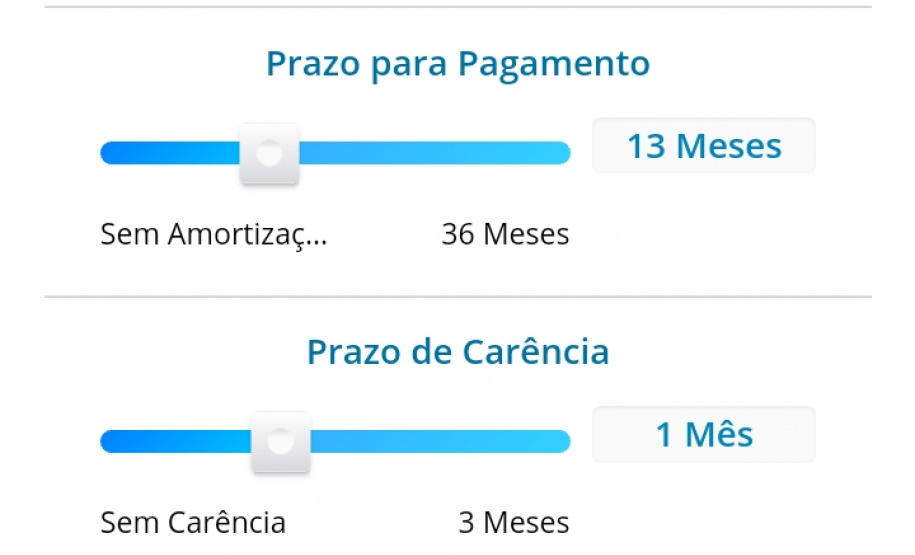Select the 13 Meses value field
Viewport: 915px width, 555px height.
click(704, 146)
